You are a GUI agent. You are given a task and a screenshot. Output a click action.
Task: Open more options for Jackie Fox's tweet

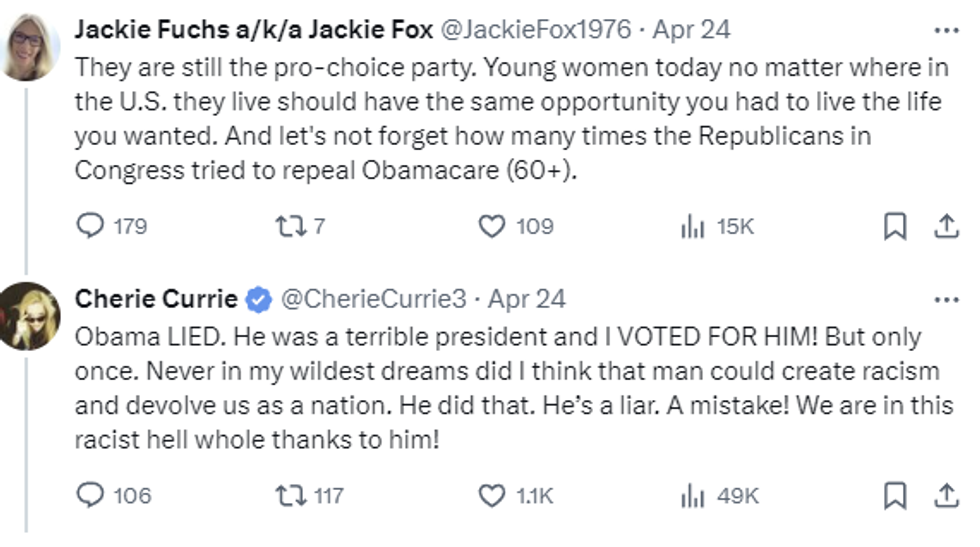(x=945, y=30)
